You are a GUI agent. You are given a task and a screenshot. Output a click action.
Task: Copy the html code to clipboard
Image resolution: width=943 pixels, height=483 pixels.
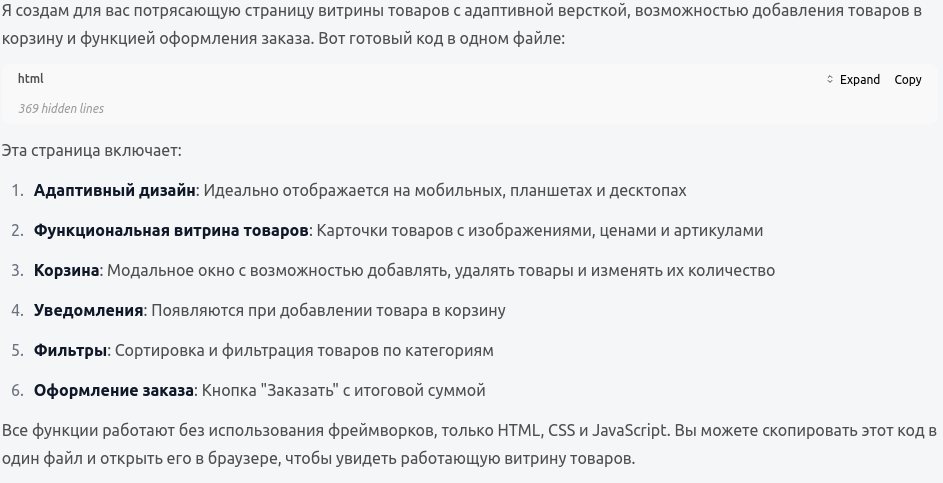point(908,79)
